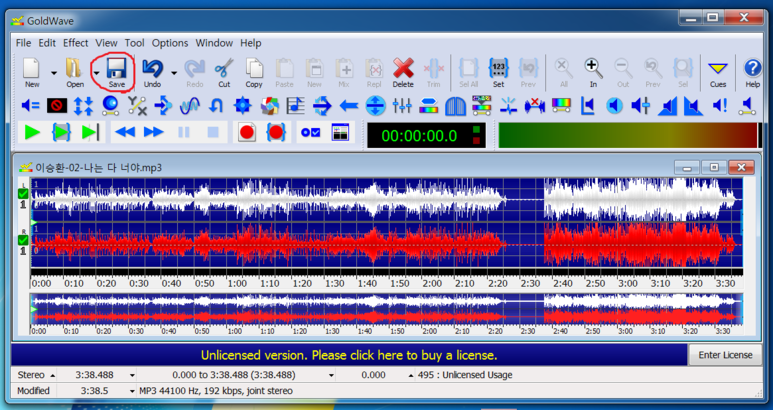Click the 1:00 mark on timeline ruler

[x=237, y=283]
